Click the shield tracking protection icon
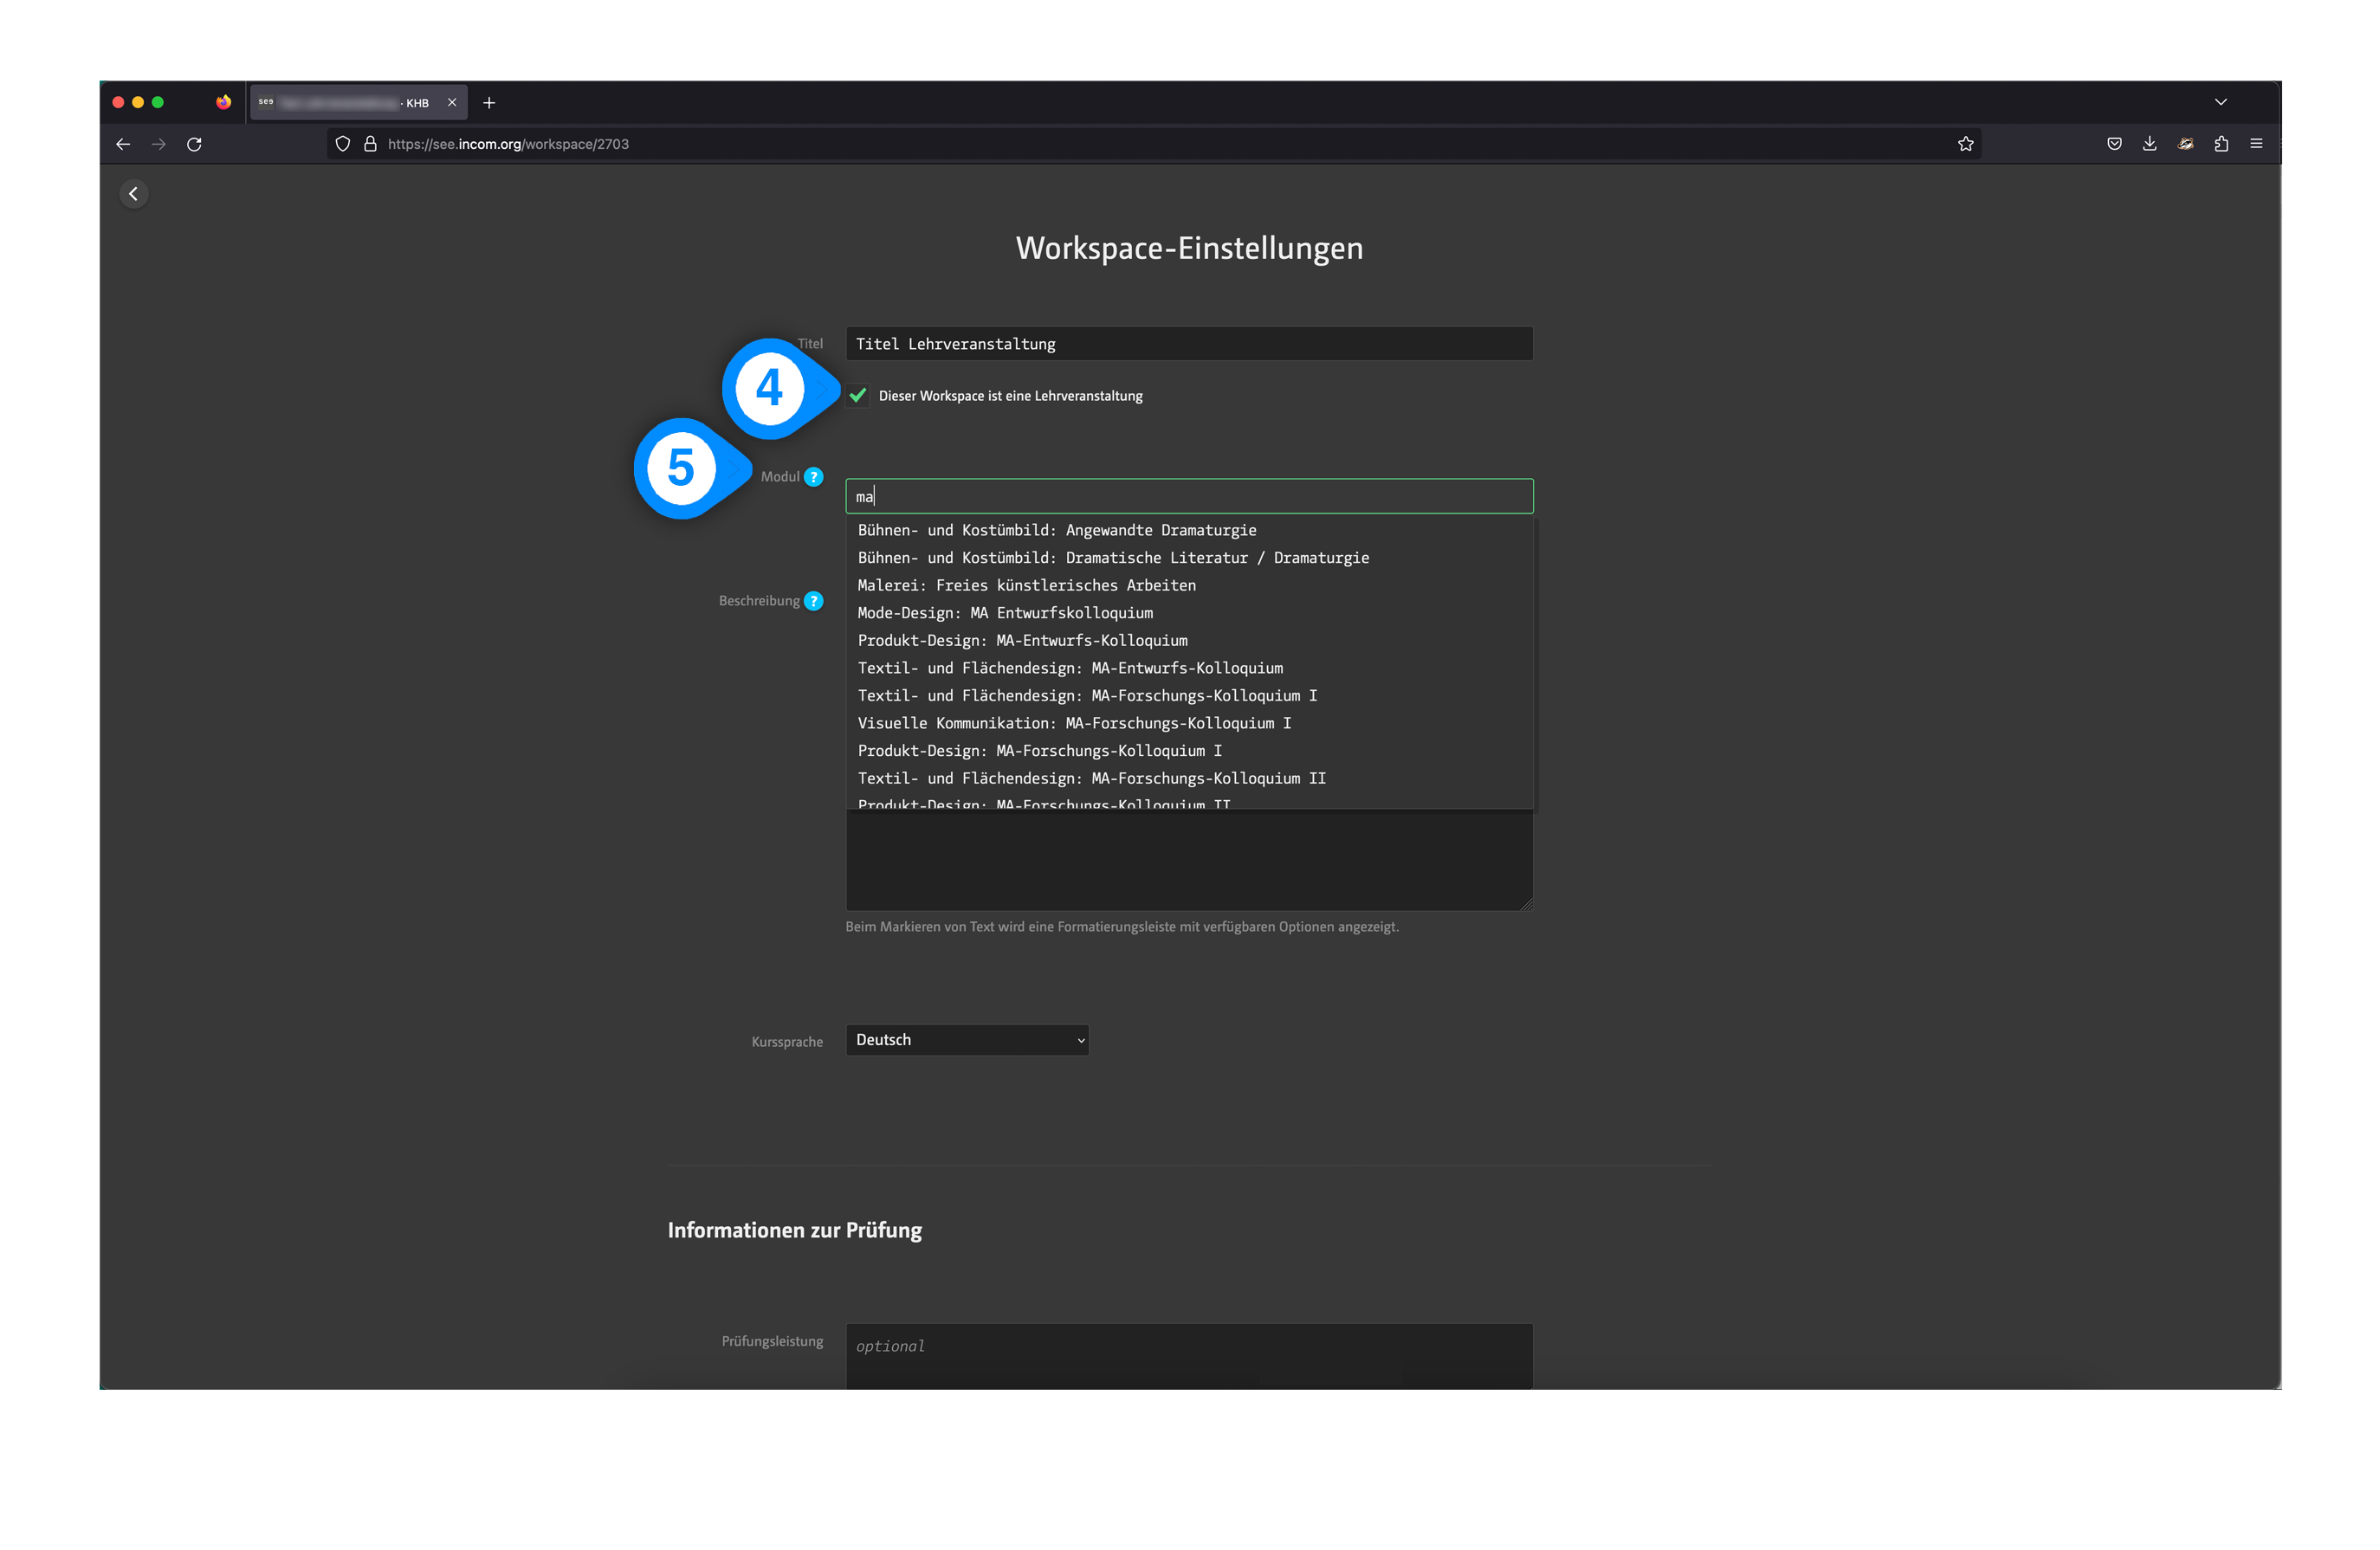Image resolution: width=2380 pixels, height=1550 pixels. (343, 144)
